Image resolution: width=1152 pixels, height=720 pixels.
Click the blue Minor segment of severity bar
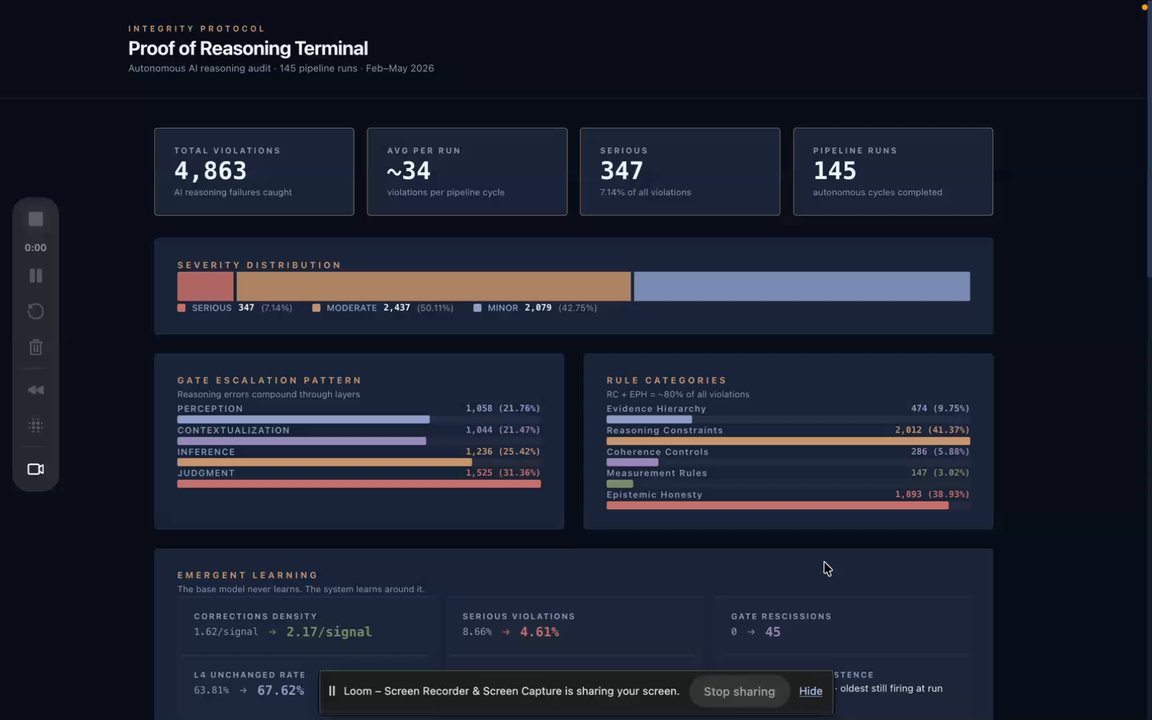click(x=802, y=286)
